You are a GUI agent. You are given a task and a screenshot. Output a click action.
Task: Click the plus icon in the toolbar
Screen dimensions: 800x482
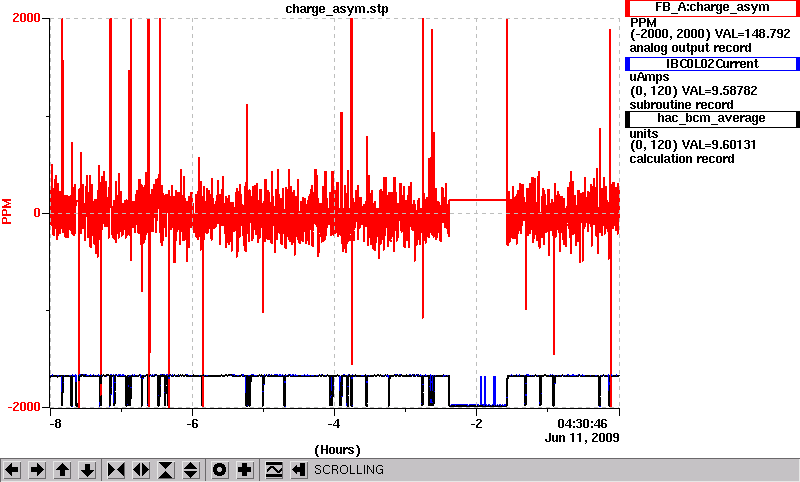pyautogui.click(x=245, y=470)
